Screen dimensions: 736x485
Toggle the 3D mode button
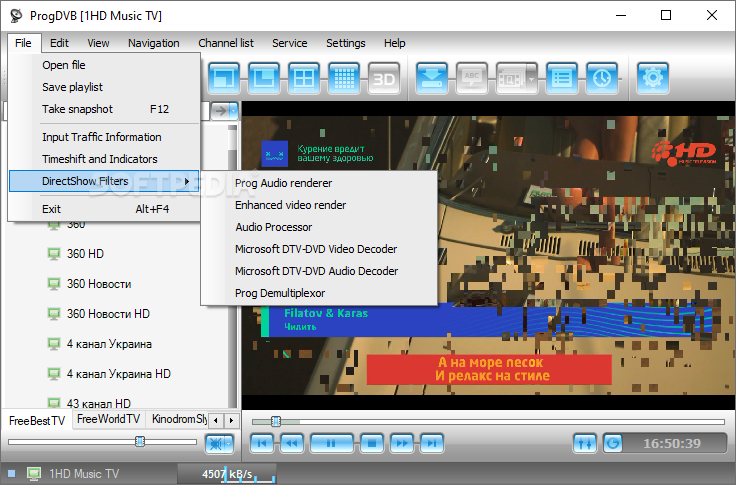(x=384, y=77)
